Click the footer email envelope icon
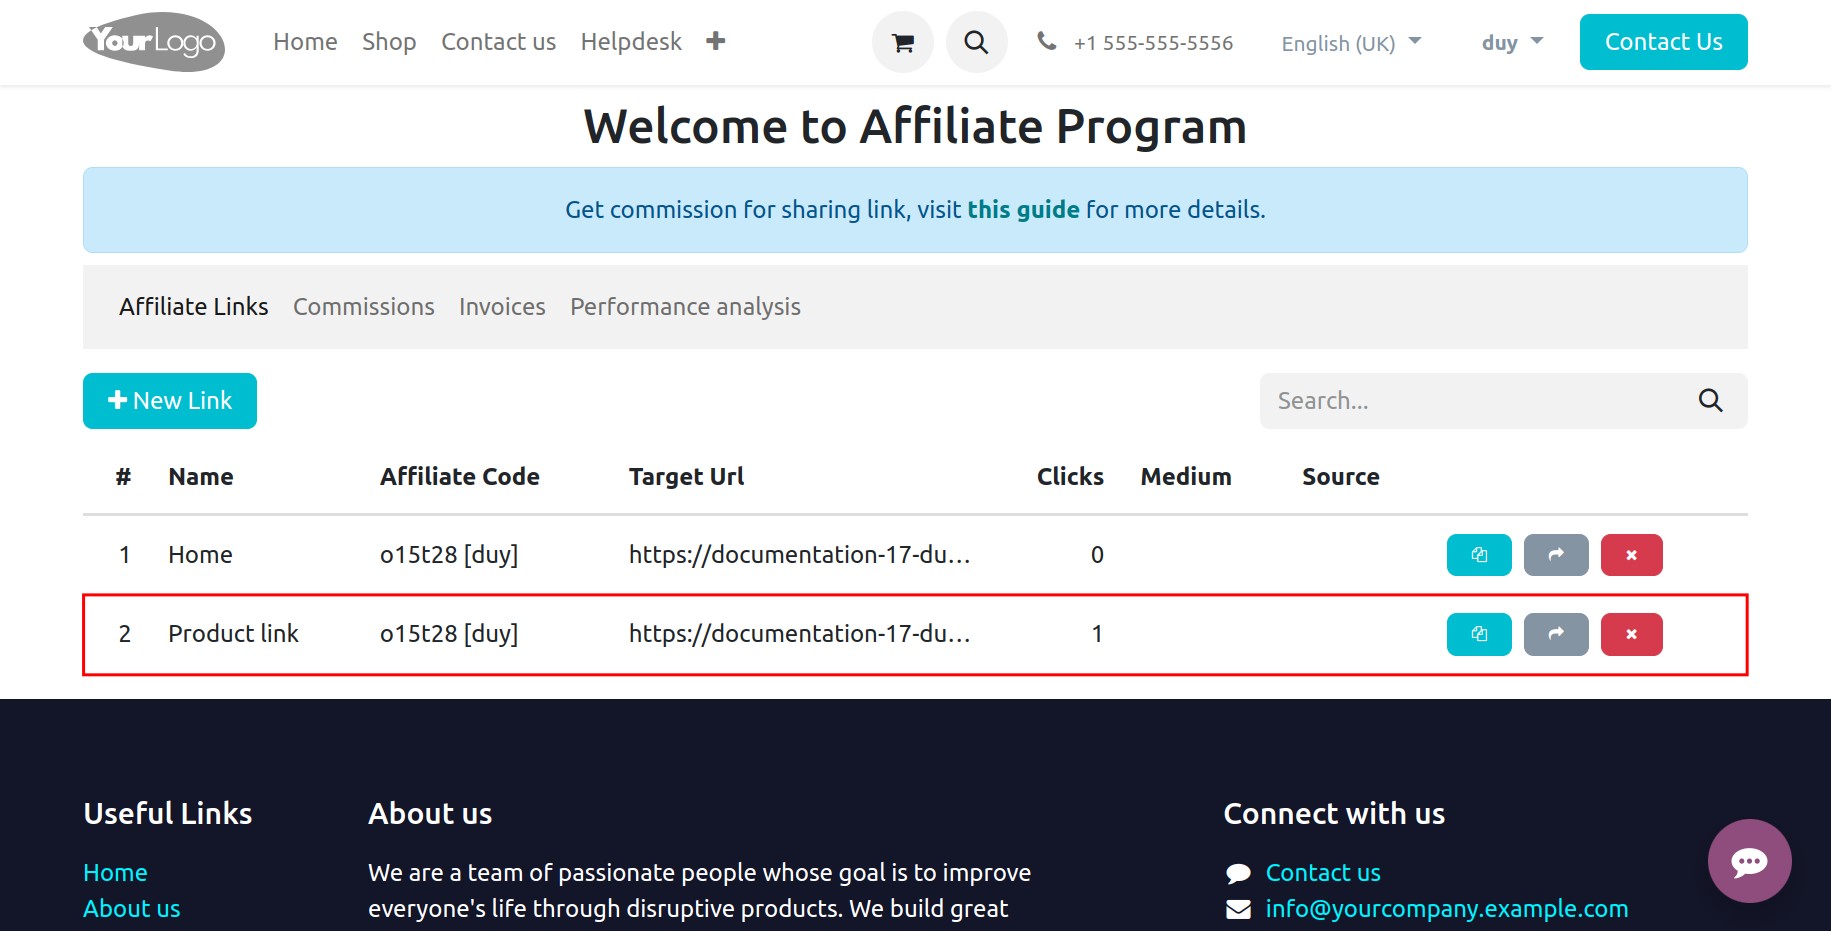 (x=1238, y=909)
